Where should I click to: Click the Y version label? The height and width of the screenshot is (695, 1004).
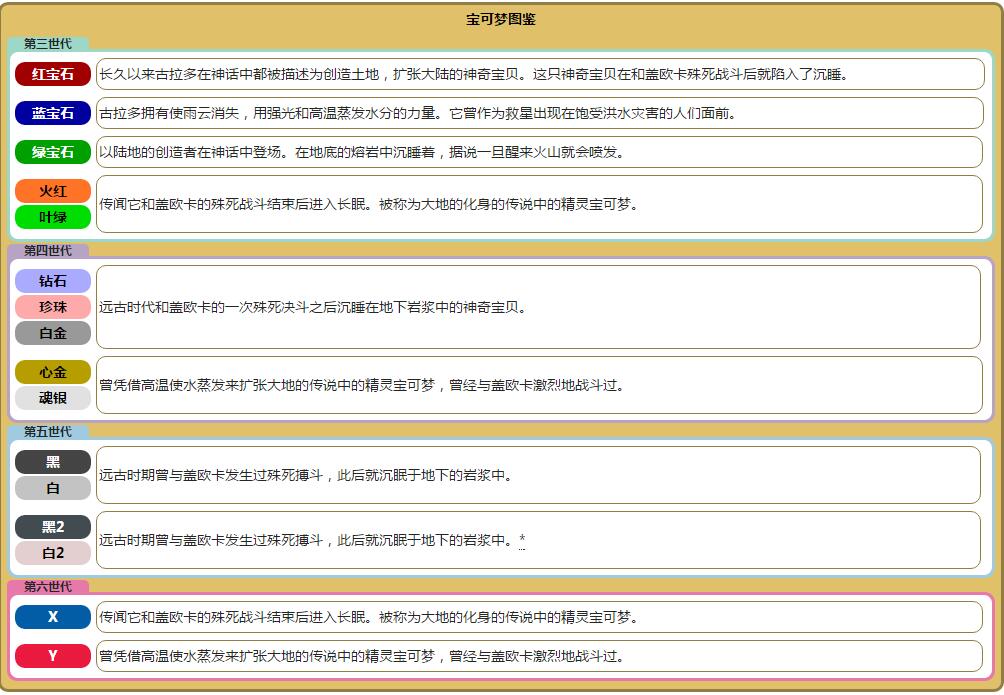coord(53,656)
